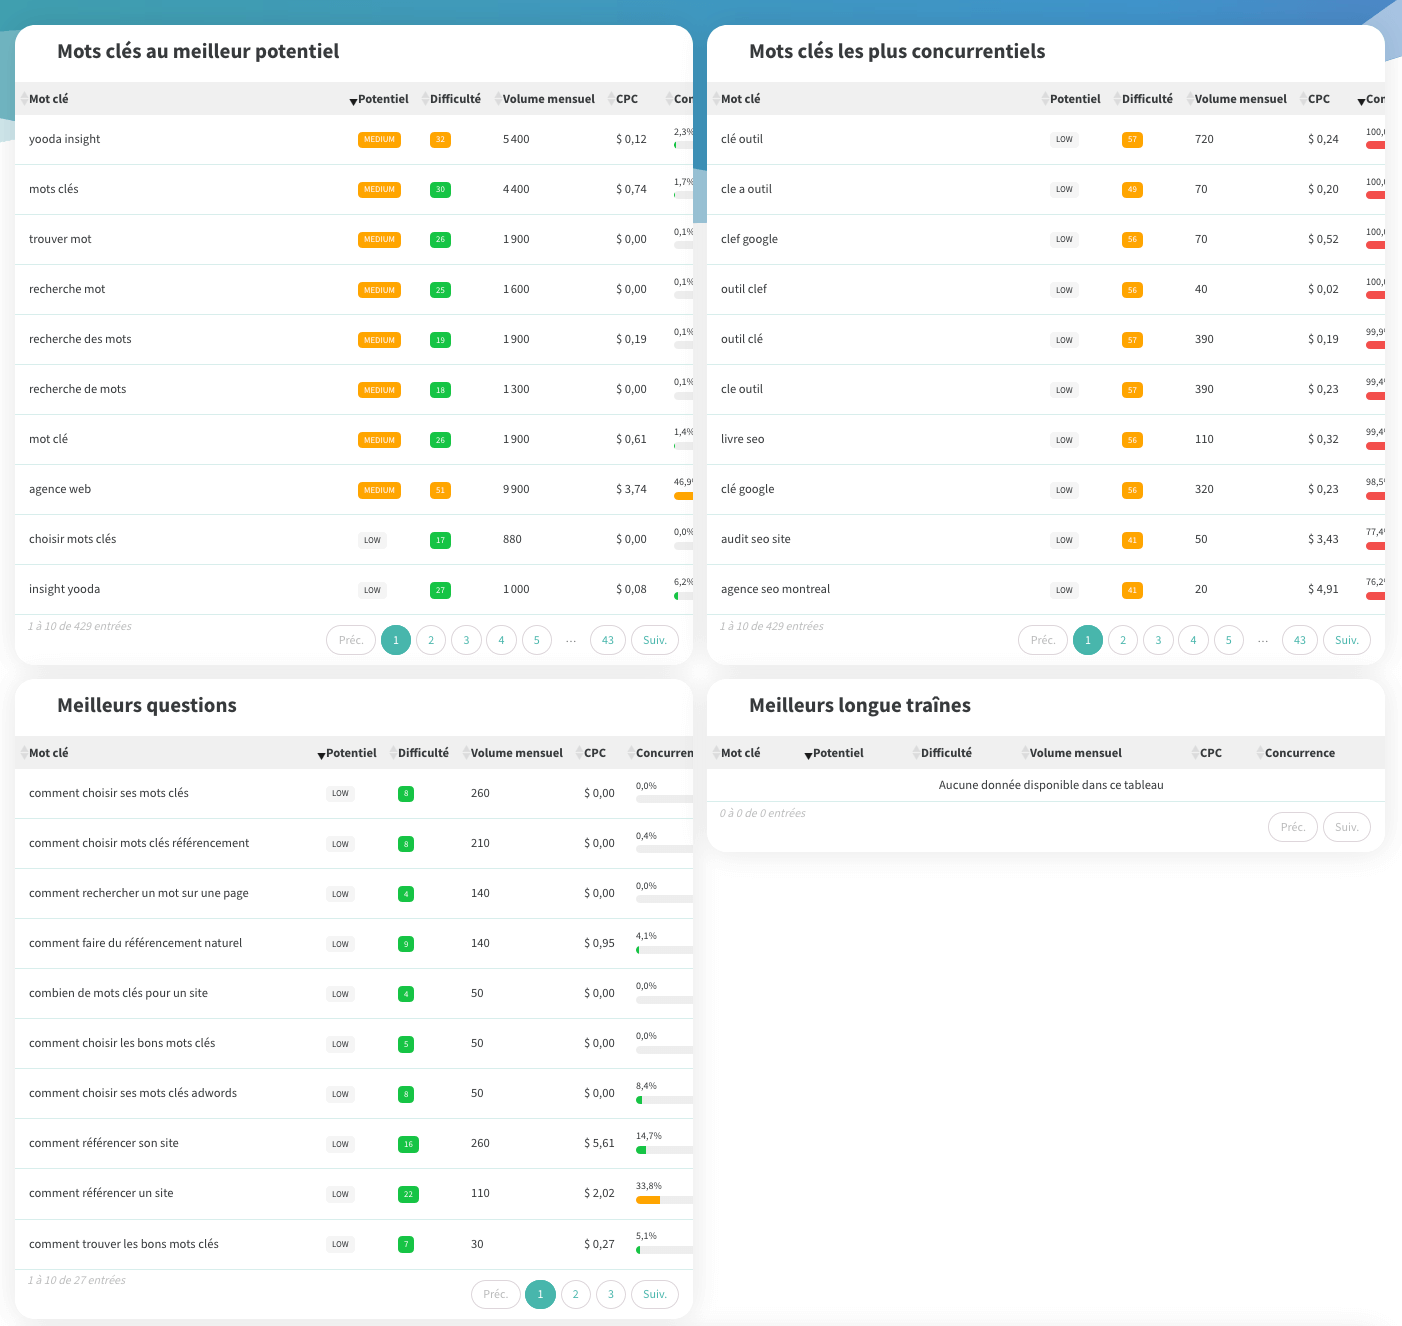
Task: Open page 43 of best-potential keywords
Action: (x=608, y=640)
